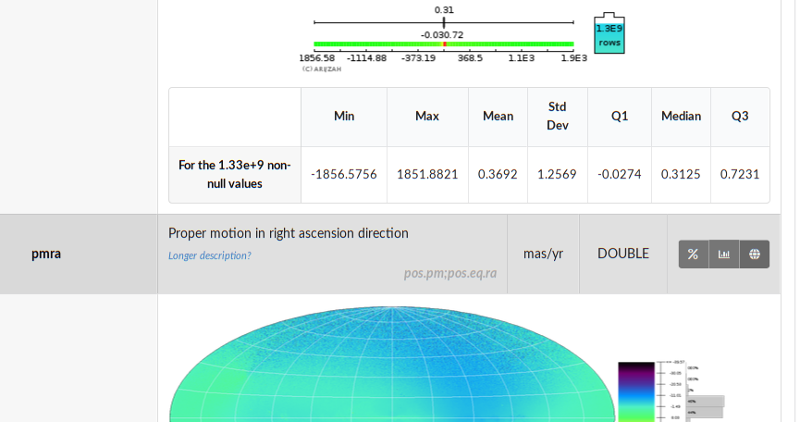This screenshot has height=422, width=800.
Task: Click the sky map color scale legend
Action: tap(636, 392)
